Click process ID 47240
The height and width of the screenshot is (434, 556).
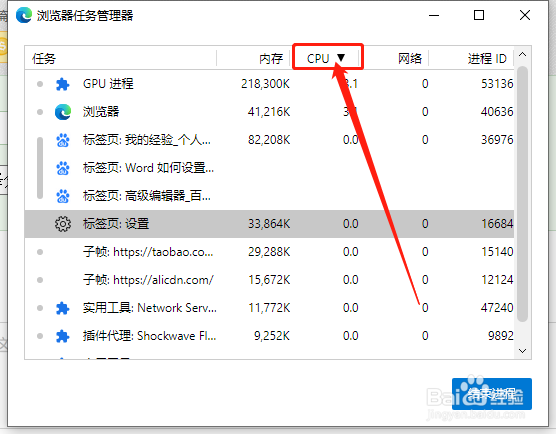point(497,308)
